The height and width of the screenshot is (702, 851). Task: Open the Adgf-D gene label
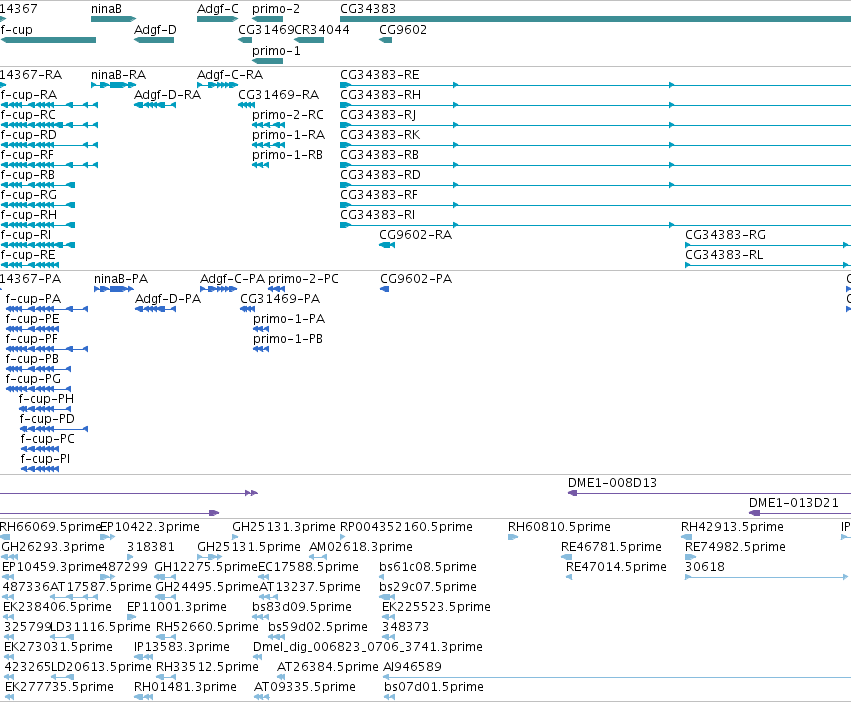tap(155, 29)
